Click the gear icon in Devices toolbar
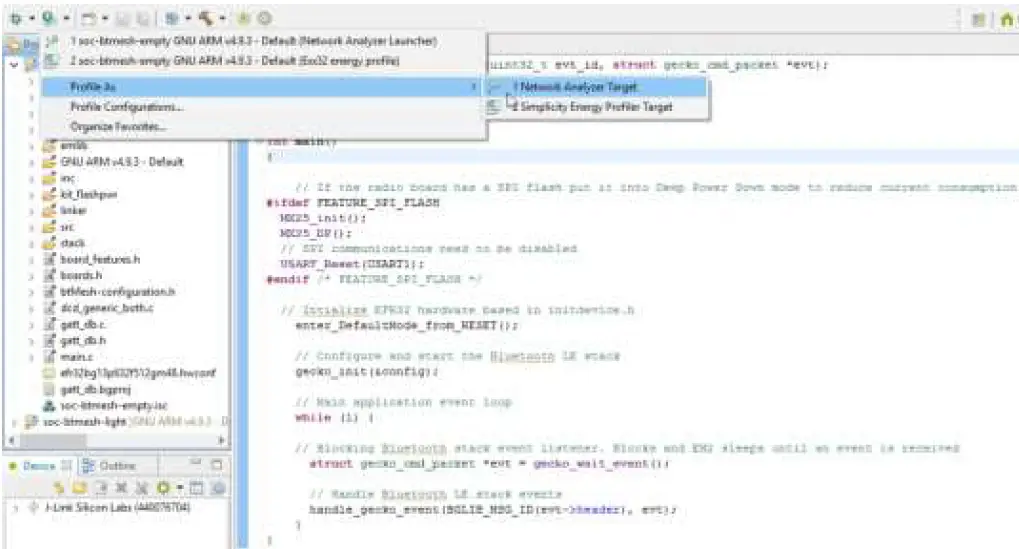1019x549 pixels. coord(163,487)
